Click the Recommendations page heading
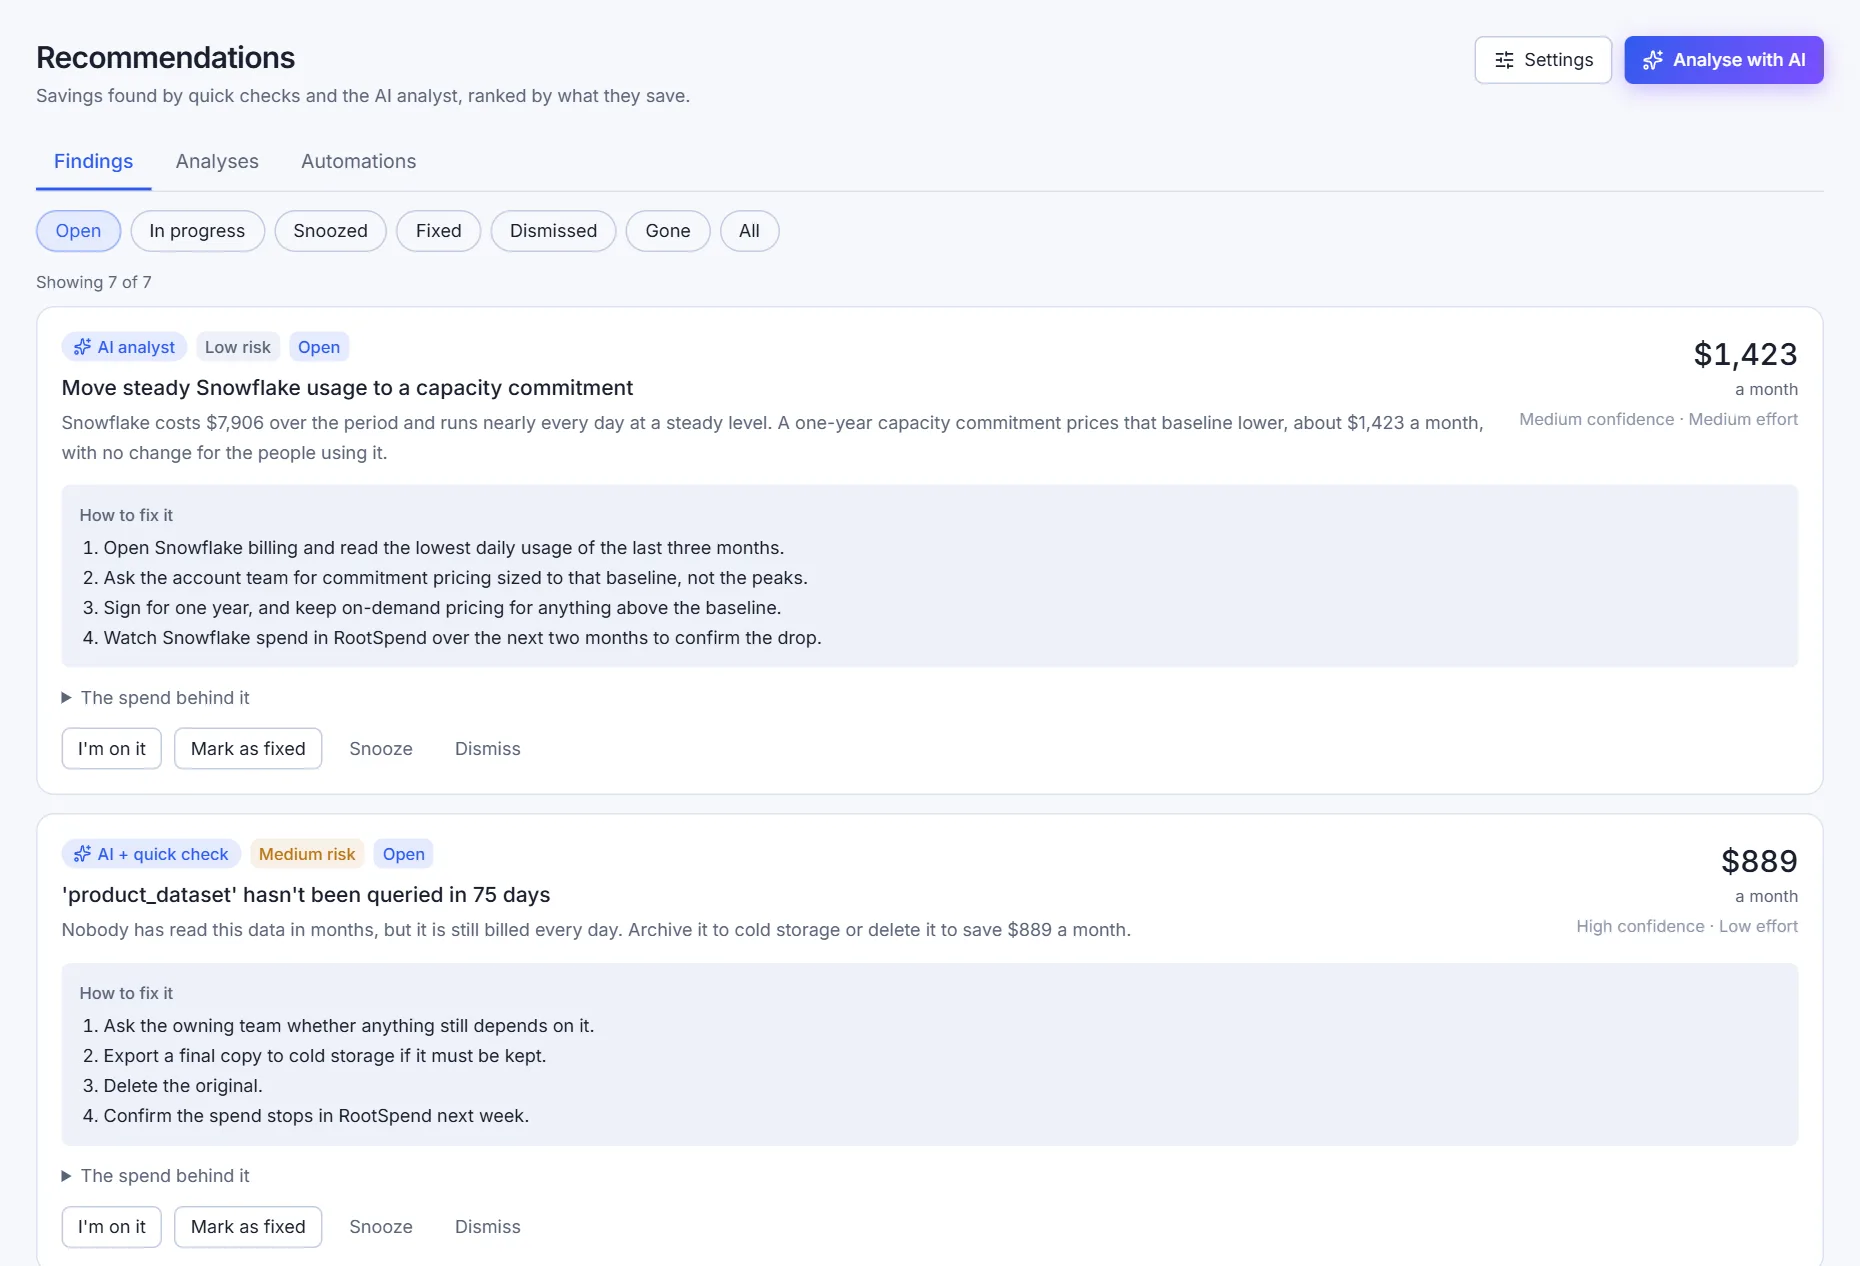Image resolution: width=1860 pixels, height=1266 pixels. click(x=166, y=58)
